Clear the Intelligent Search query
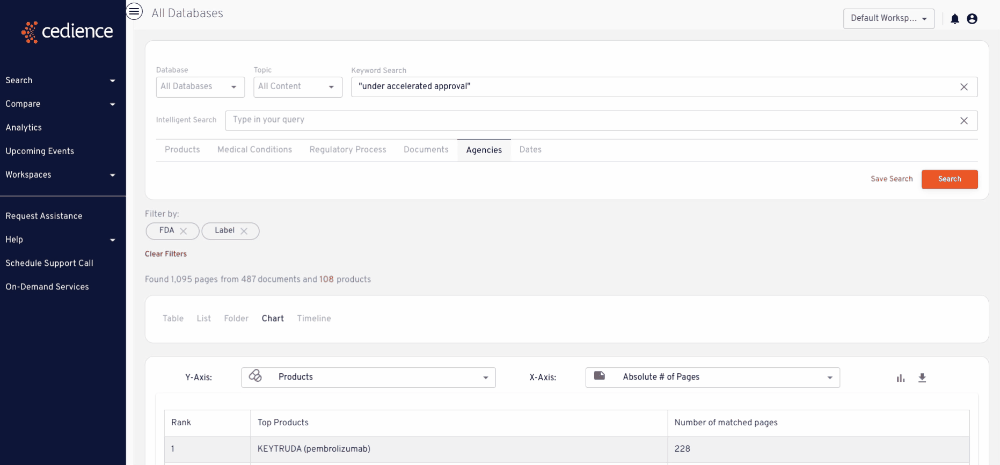 coord(964,120)
